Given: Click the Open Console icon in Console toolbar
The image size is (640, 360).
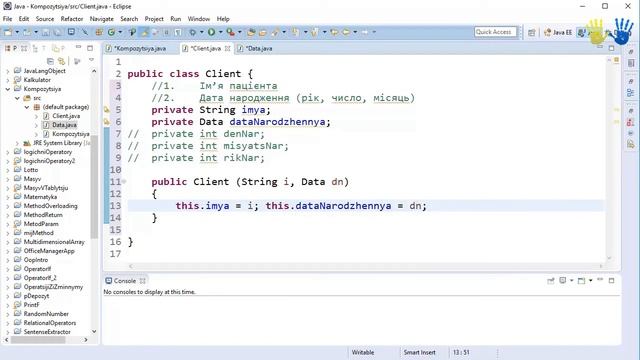Looking at the screenshot, I should tap(581, 280).
